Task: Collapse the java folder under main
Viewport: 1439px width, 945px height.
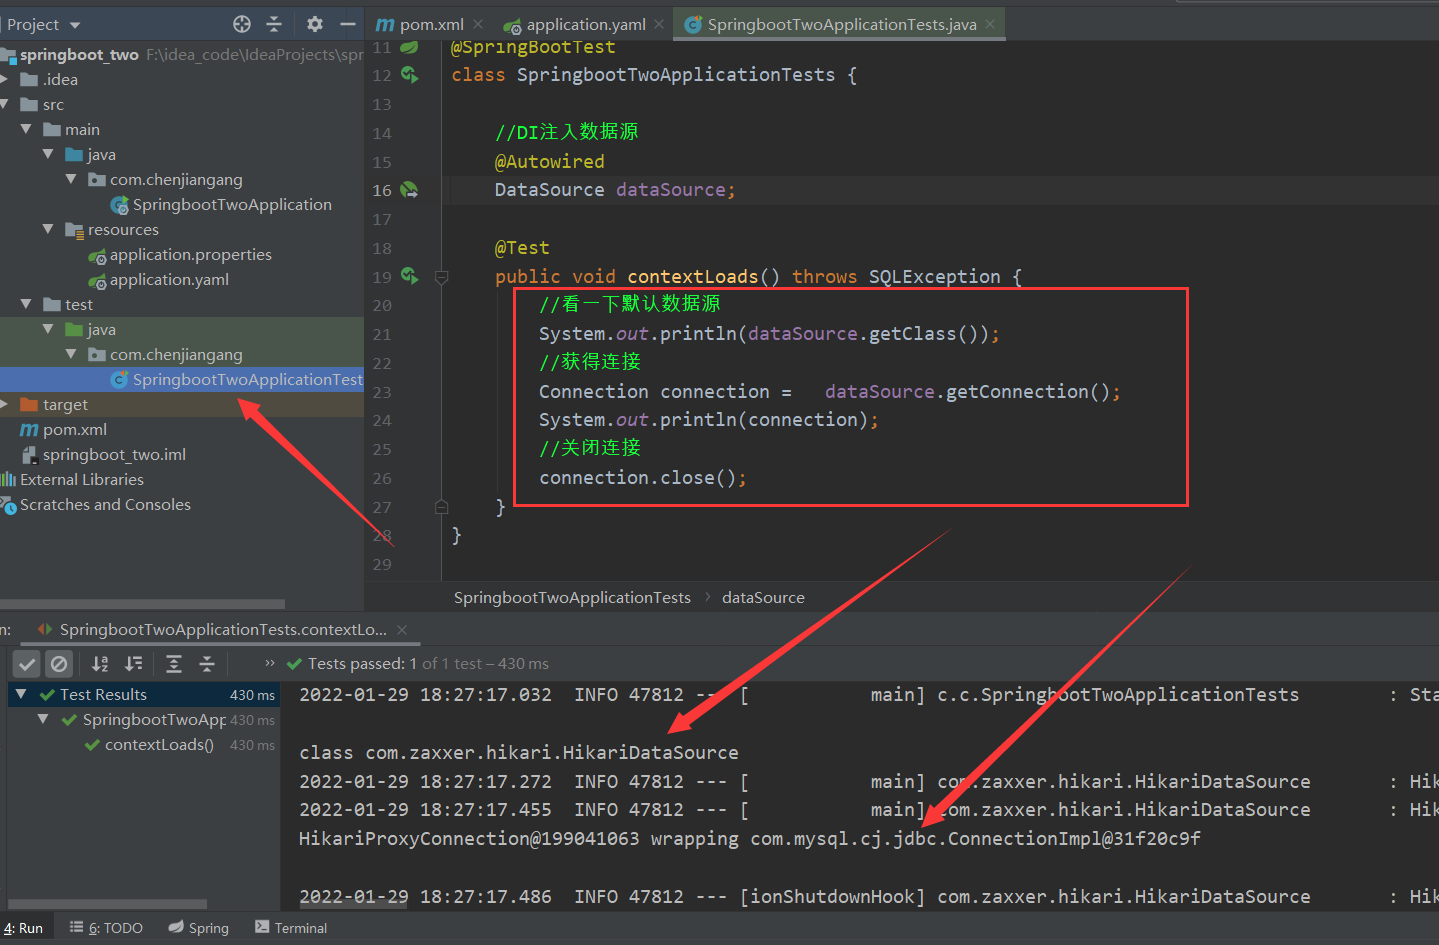Action: [48, 154]
